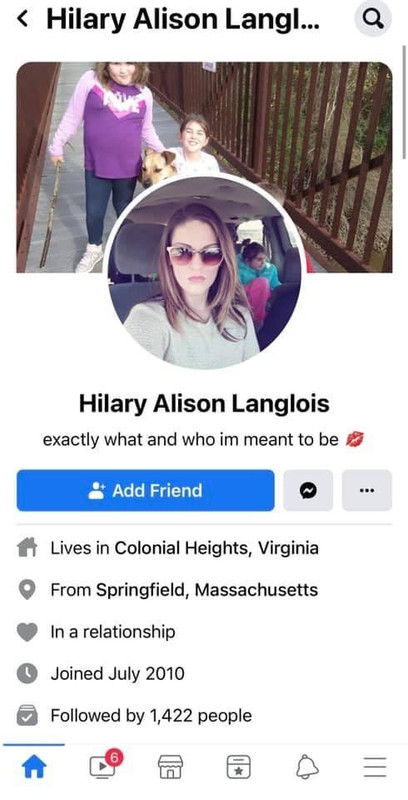Go back using the top-left arrow
Screen dimensions: 408x800
point(22,19)
